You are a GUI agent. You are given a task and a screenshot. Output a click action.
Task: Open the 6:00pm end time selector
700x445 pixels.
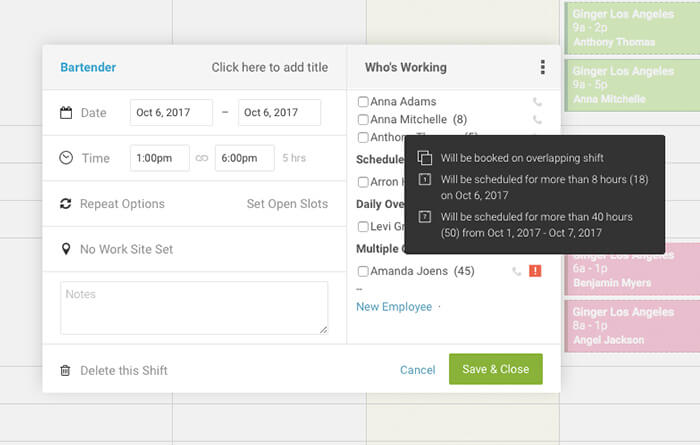pyautogui.click(x=245, y=158)
